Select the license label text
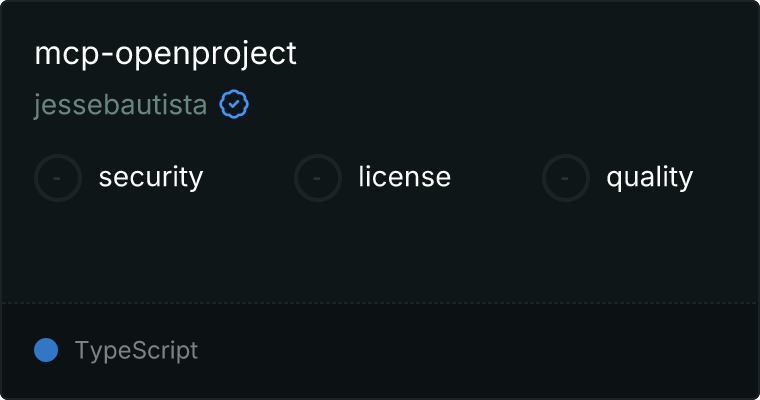 (x=404, y=177)
